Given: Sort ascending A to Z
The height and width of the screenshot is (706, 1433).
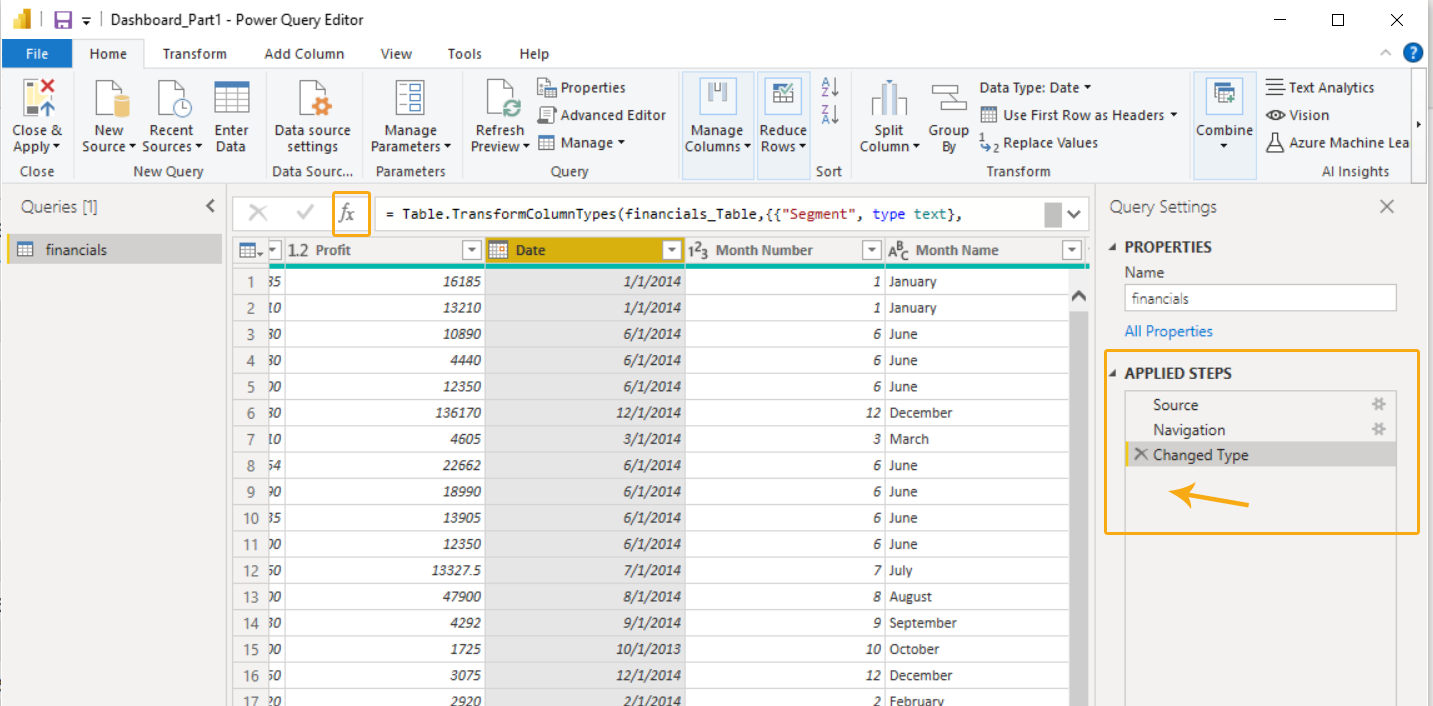Looking at the screenshot, I should click(x=830, y=87).
